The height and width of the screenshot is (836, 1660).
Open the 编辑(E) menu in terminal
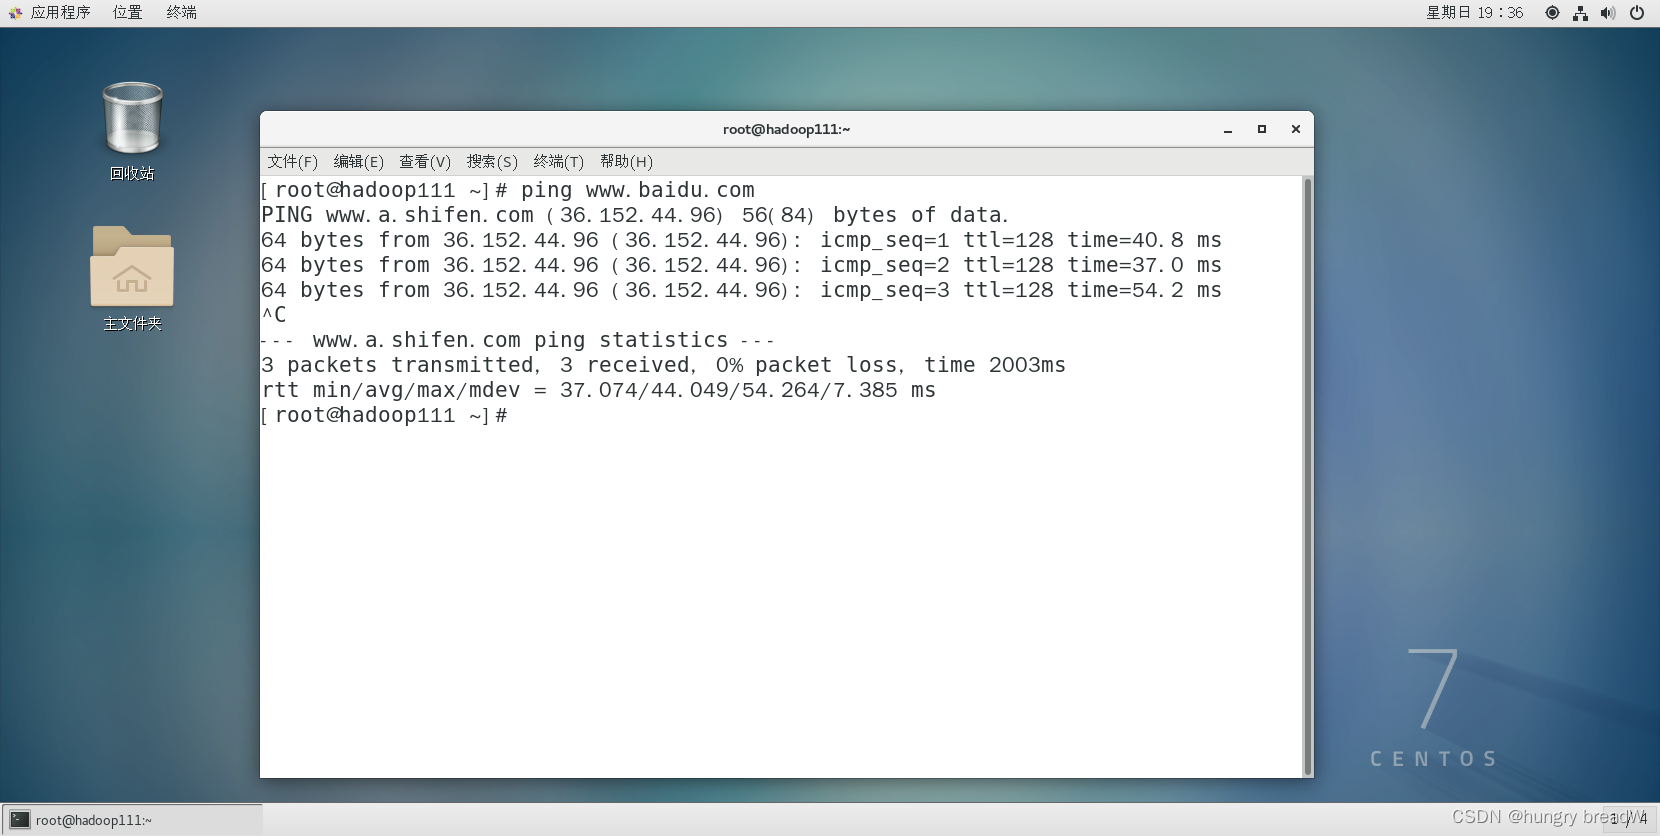coord(358,161)
